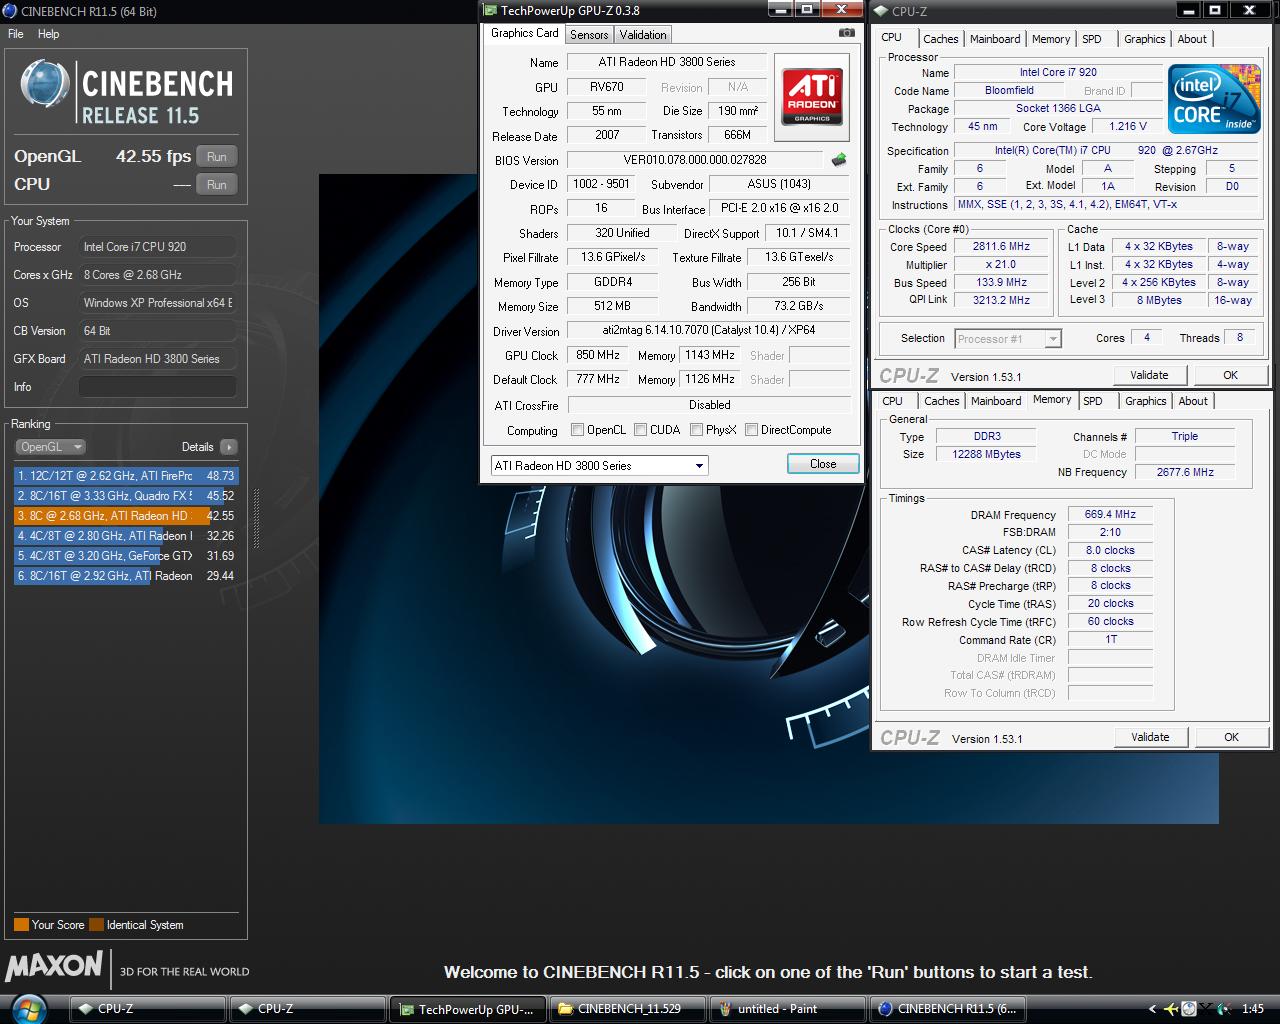Open Graphics tab in CPU-Z processor window
Screen dimensions: 1280x1024
(1145, 39)
